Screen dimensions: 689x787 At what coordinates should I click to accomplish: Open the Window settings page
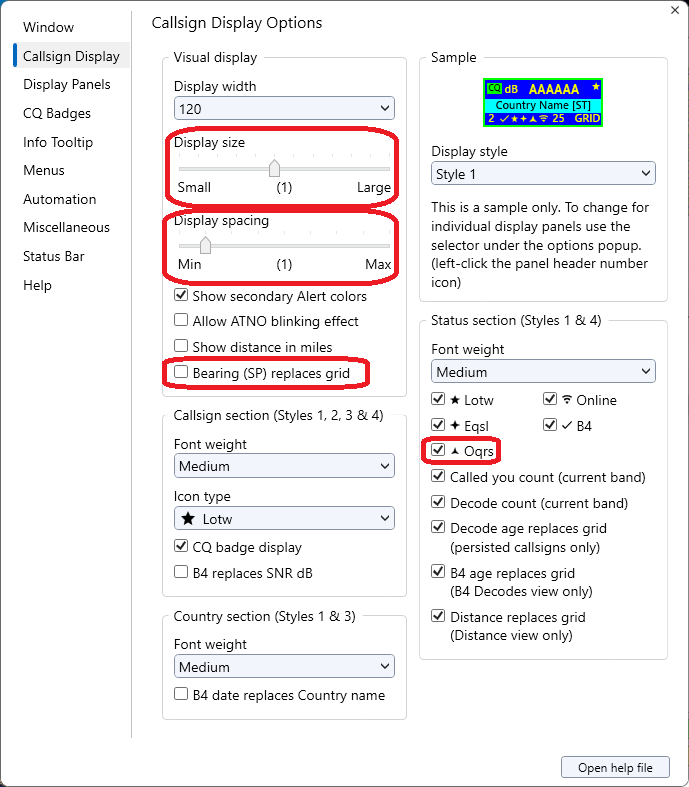click(48, 27)
